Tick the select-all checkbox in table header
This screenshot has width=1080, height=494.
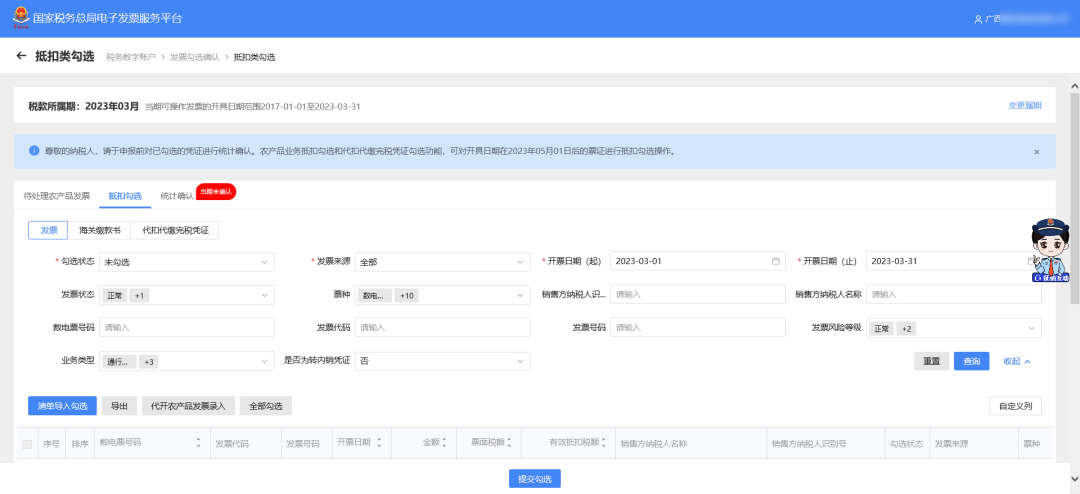point(27,443)
